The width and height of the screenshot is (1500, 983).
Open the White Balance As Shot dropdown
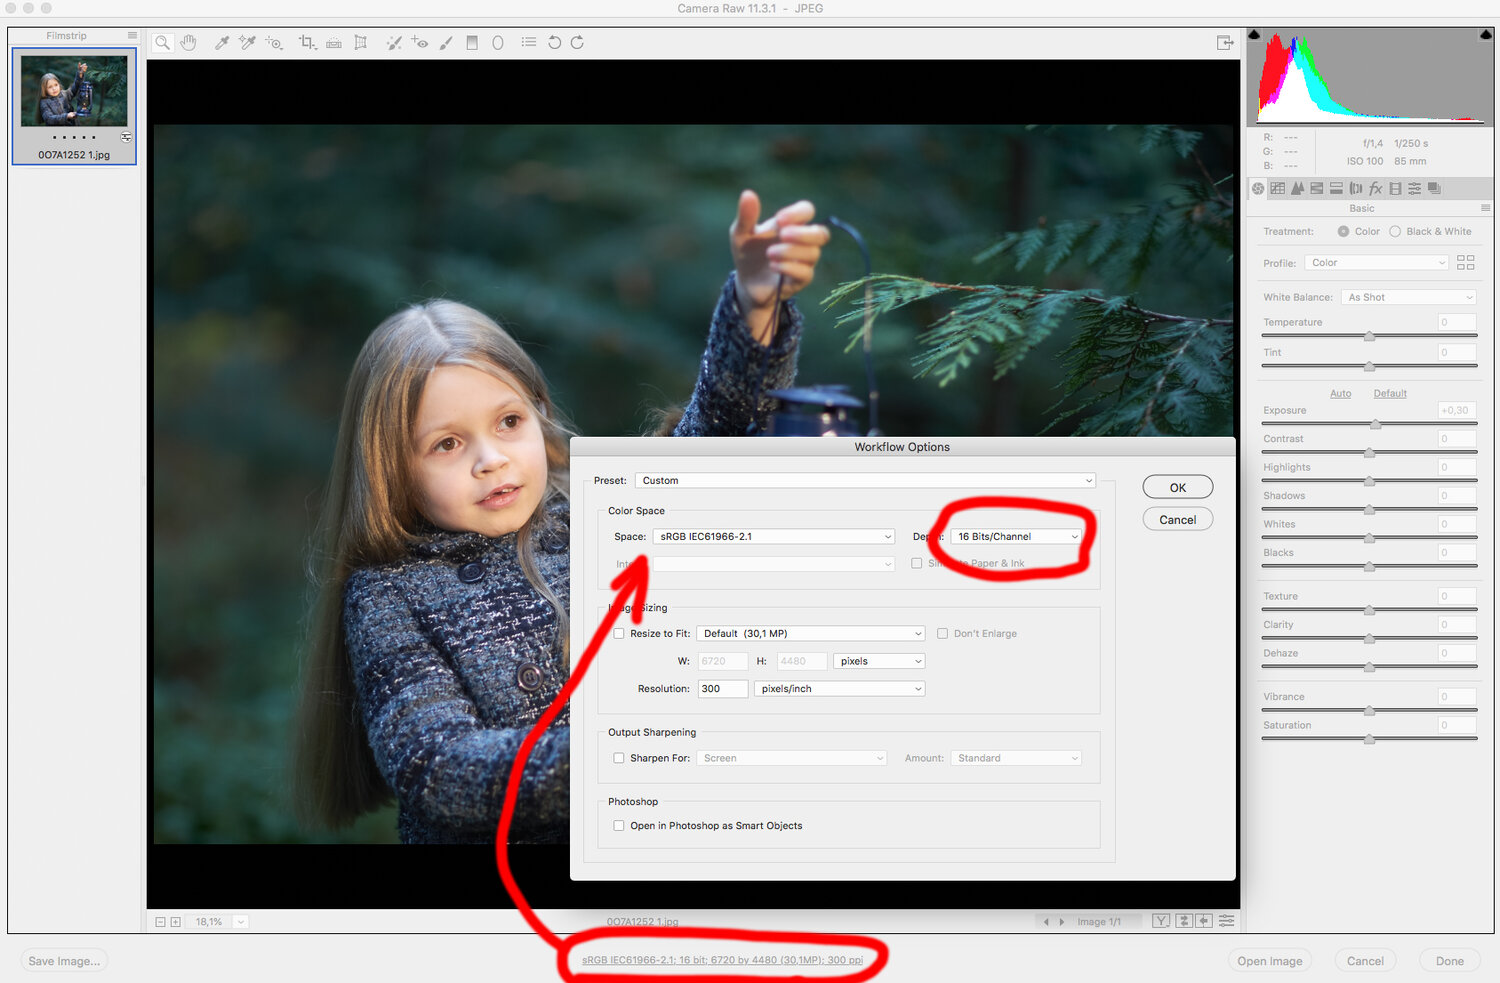1408,297
